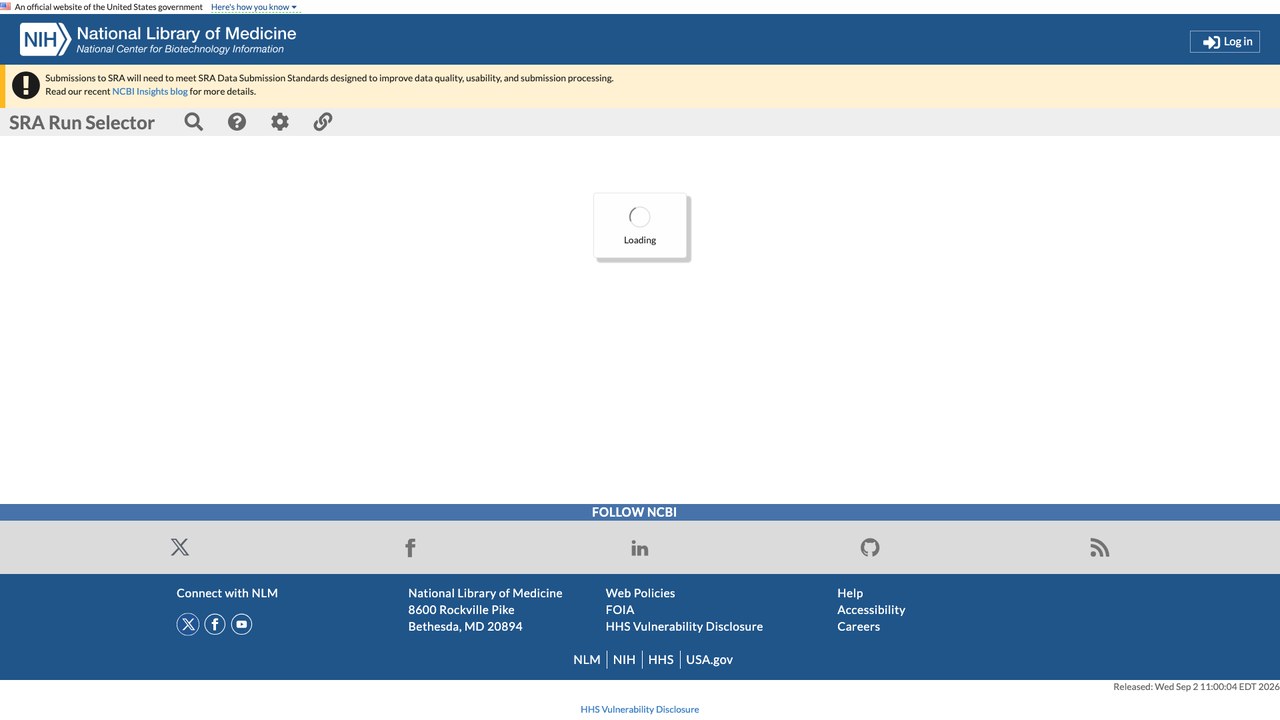The width and height of the screenshot is (1280, 720).
Task: Open the settings gear icon
Action: (280, 122)
